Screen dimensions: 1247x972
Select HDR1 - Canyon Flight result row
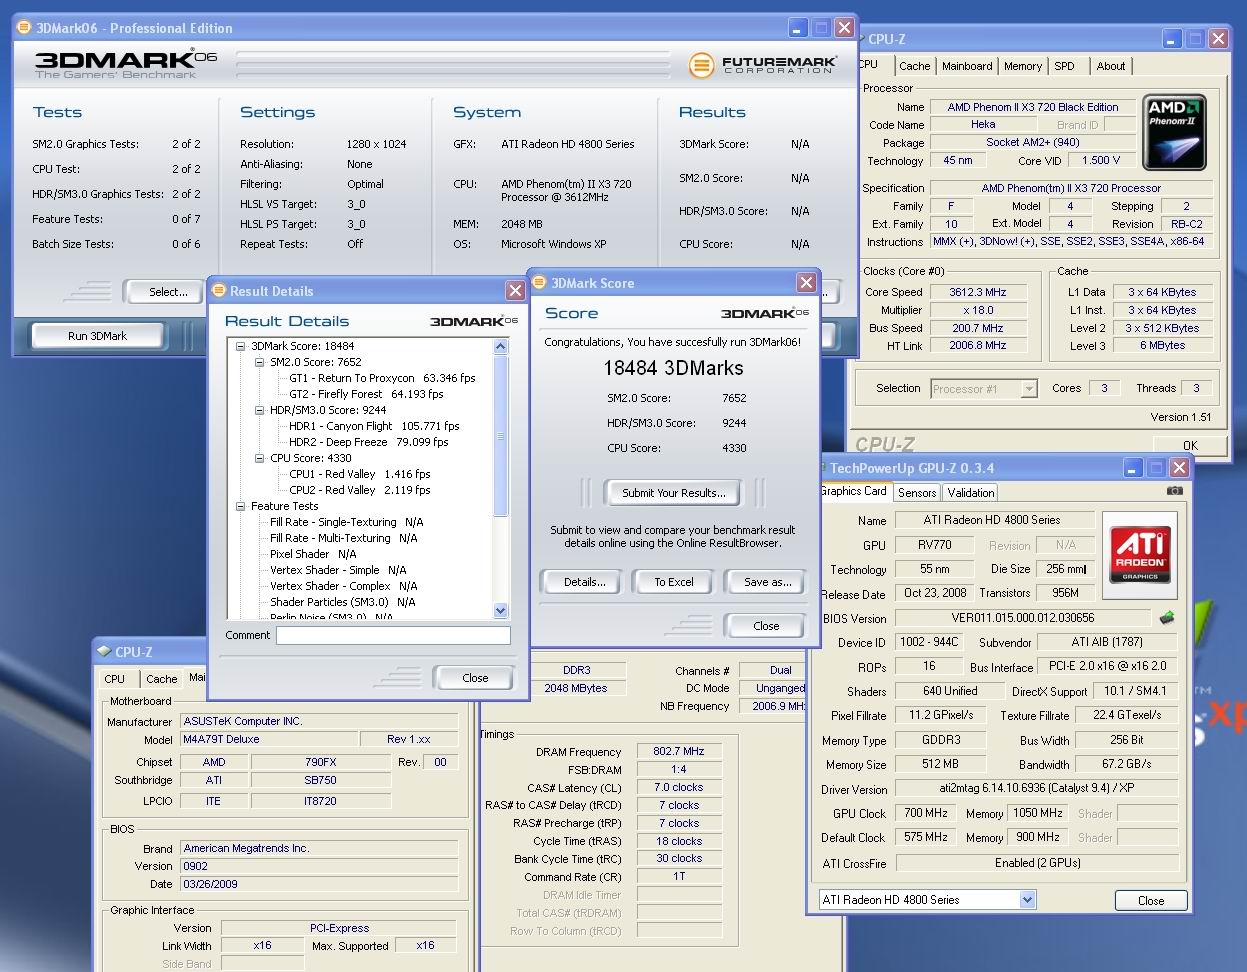tap(372, 426)
